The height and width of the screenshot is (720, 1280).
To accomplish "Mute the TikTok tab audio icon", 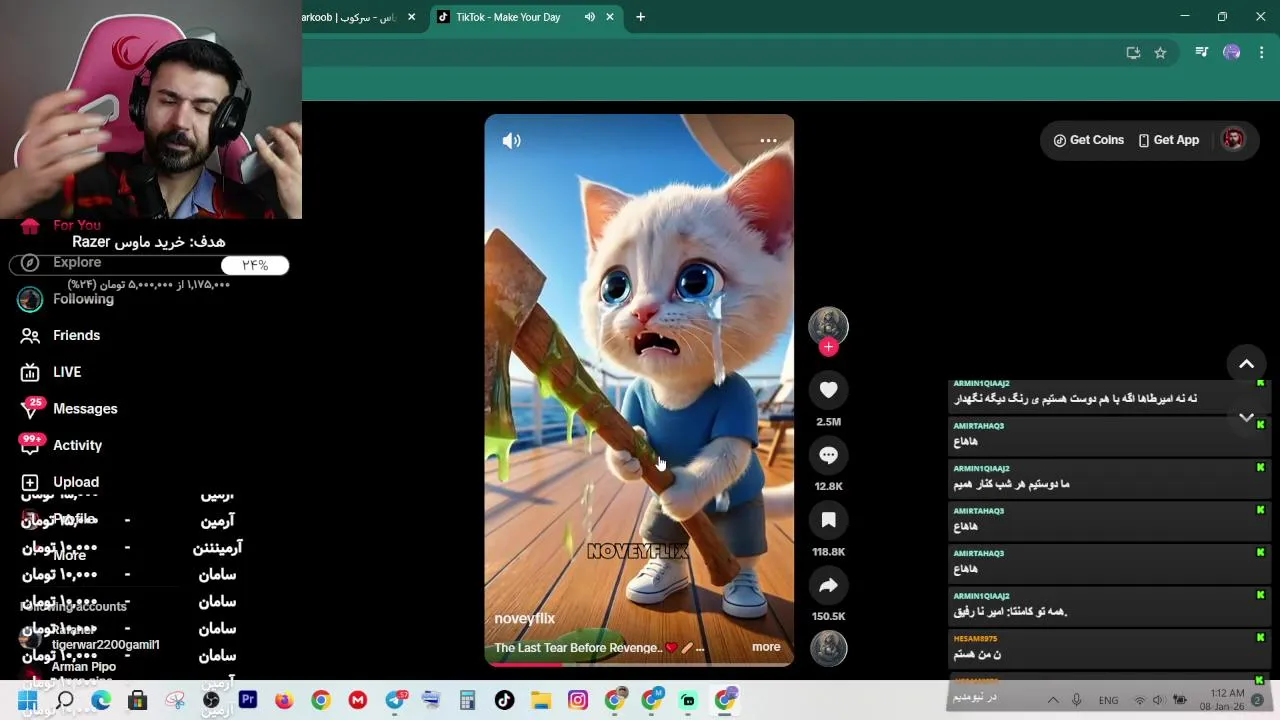I will point(590,17).
